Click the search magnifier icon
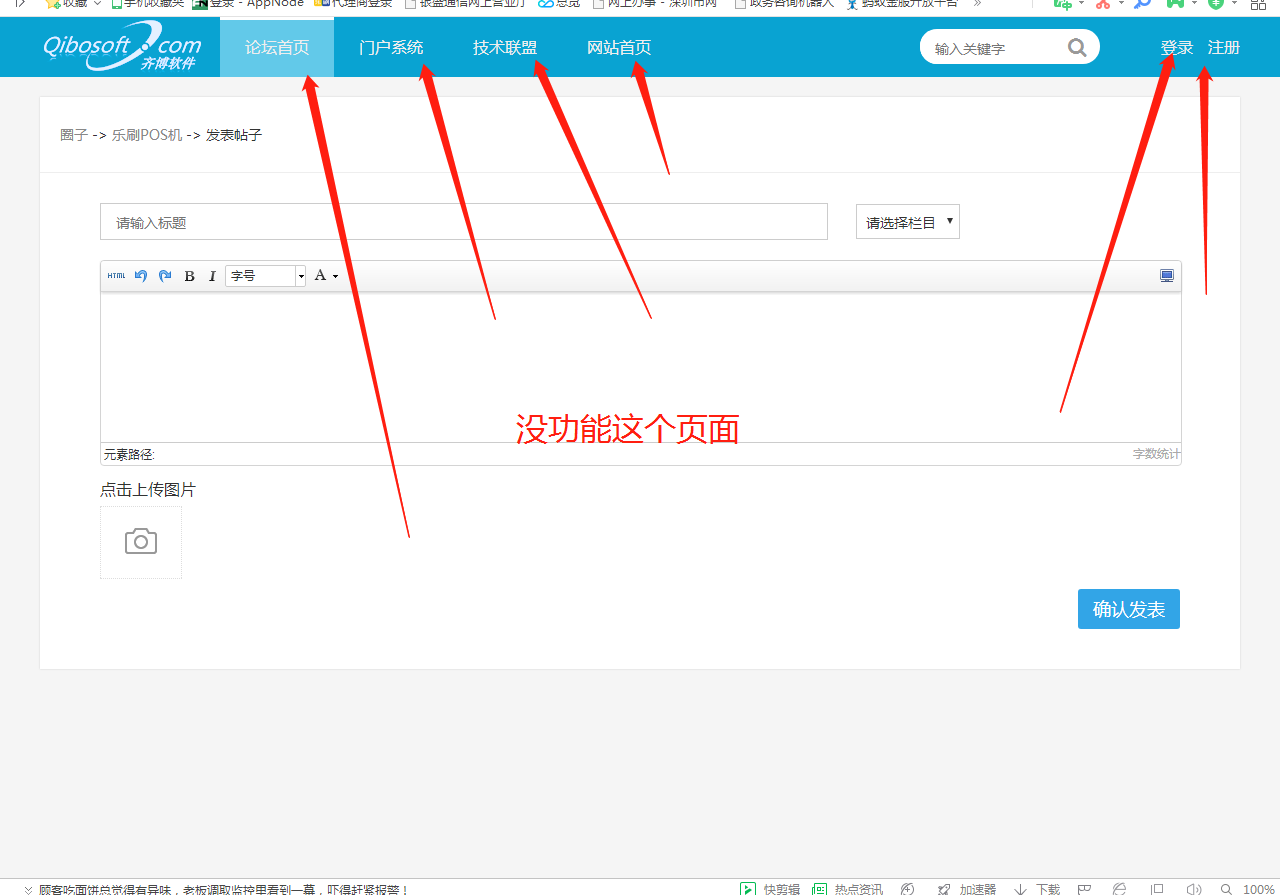Viewport: 1280px width, 895px height. click(1077, 47)
